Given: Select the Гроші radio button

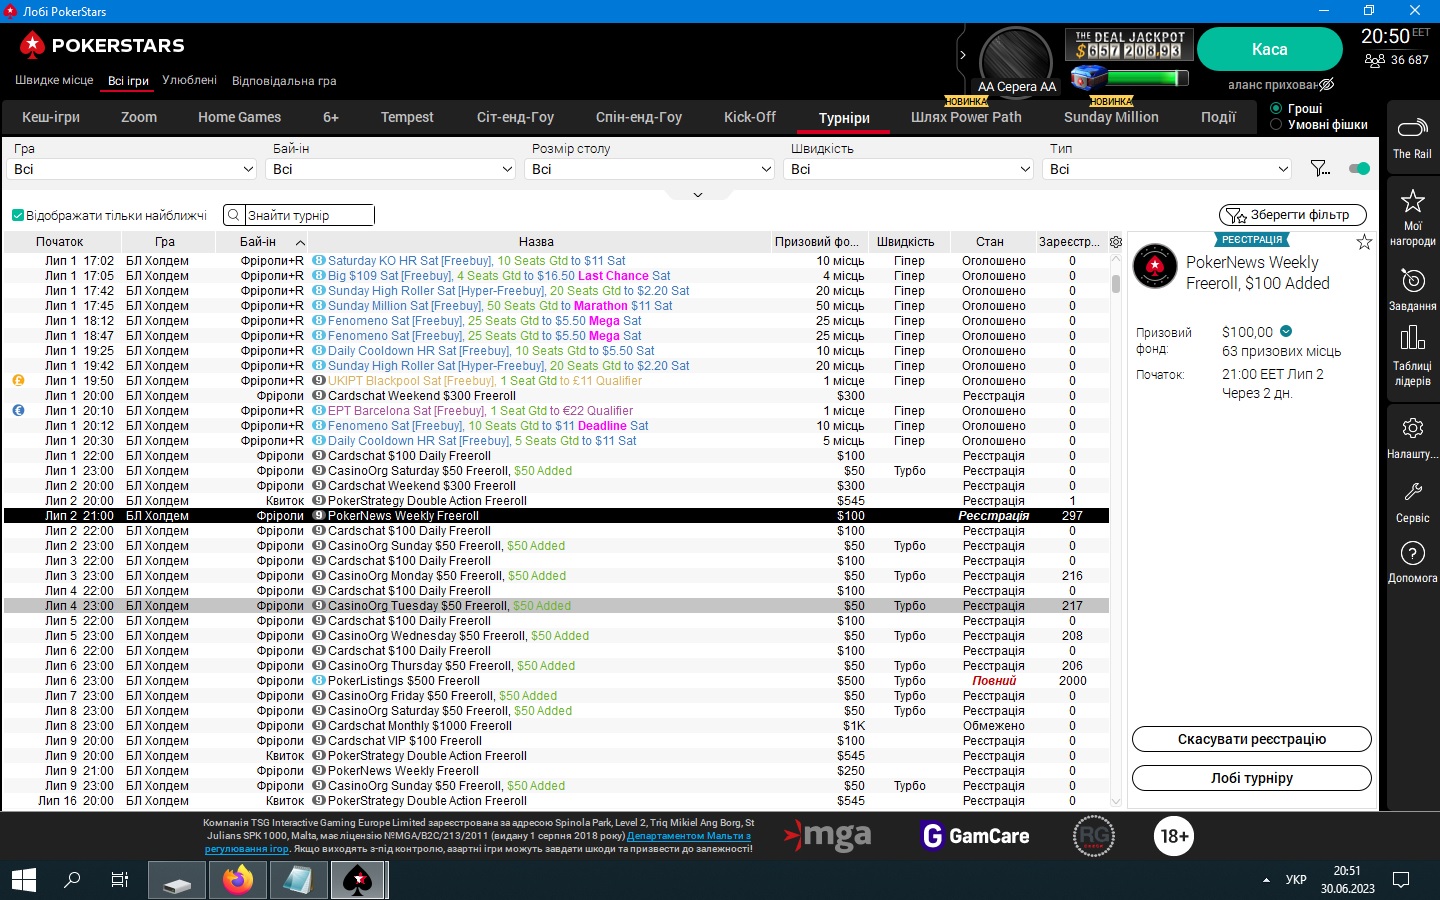Looking at the screenshot, I should pos(1276,108).
